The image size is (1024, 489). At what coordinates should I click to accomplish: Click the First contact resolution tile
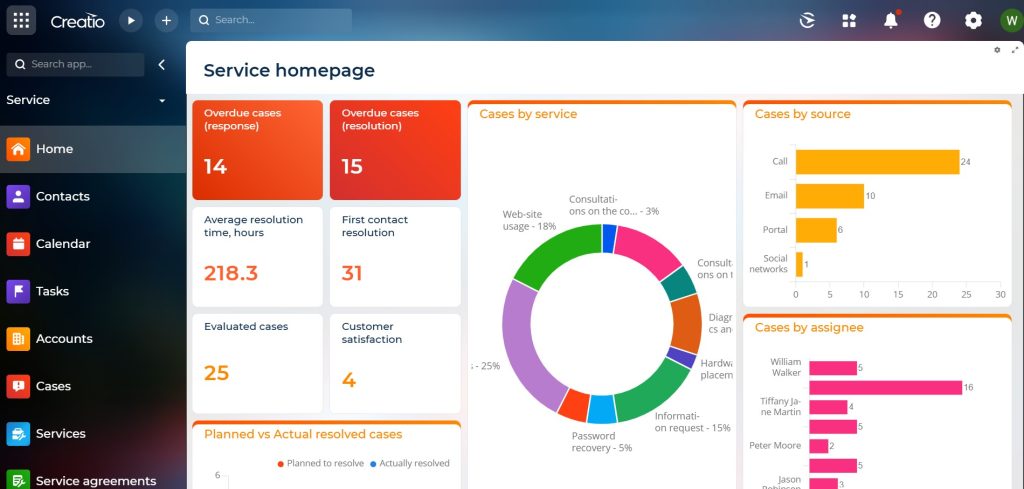click(x=394, y=256)
